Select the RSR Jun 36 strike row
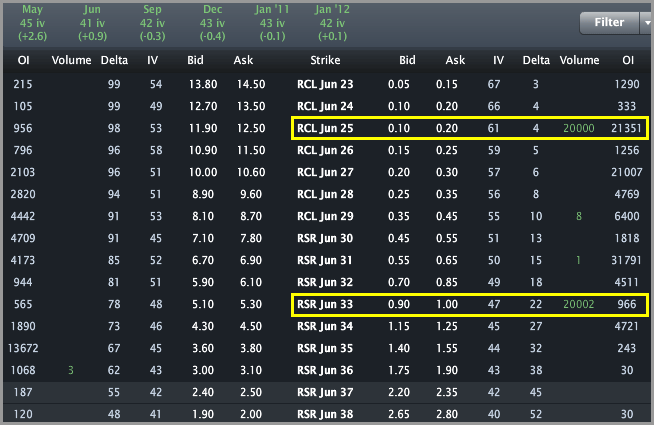 click(x=325, y=370)
